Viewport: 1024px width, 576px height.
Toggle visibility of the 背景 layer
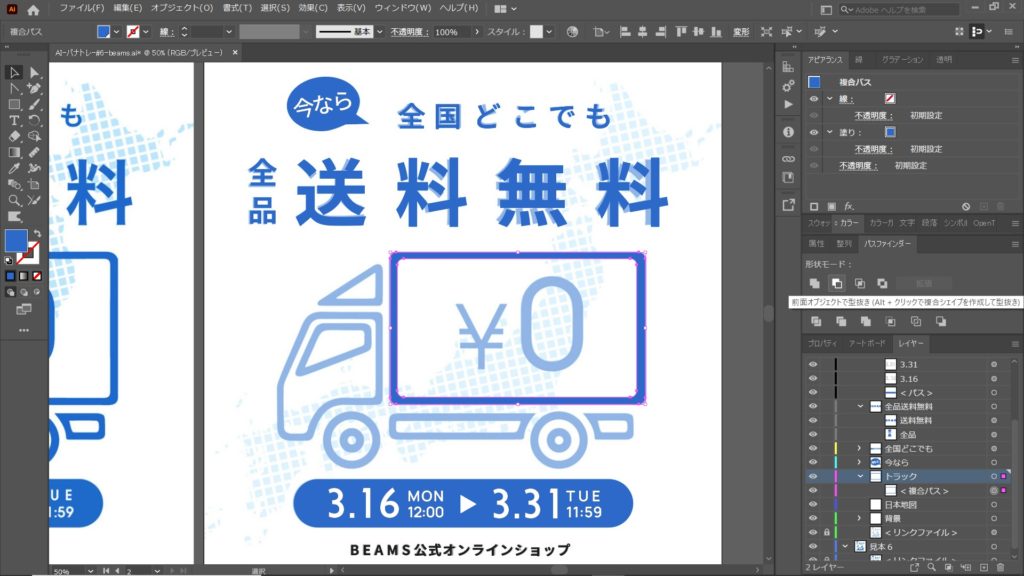point(813,519)
